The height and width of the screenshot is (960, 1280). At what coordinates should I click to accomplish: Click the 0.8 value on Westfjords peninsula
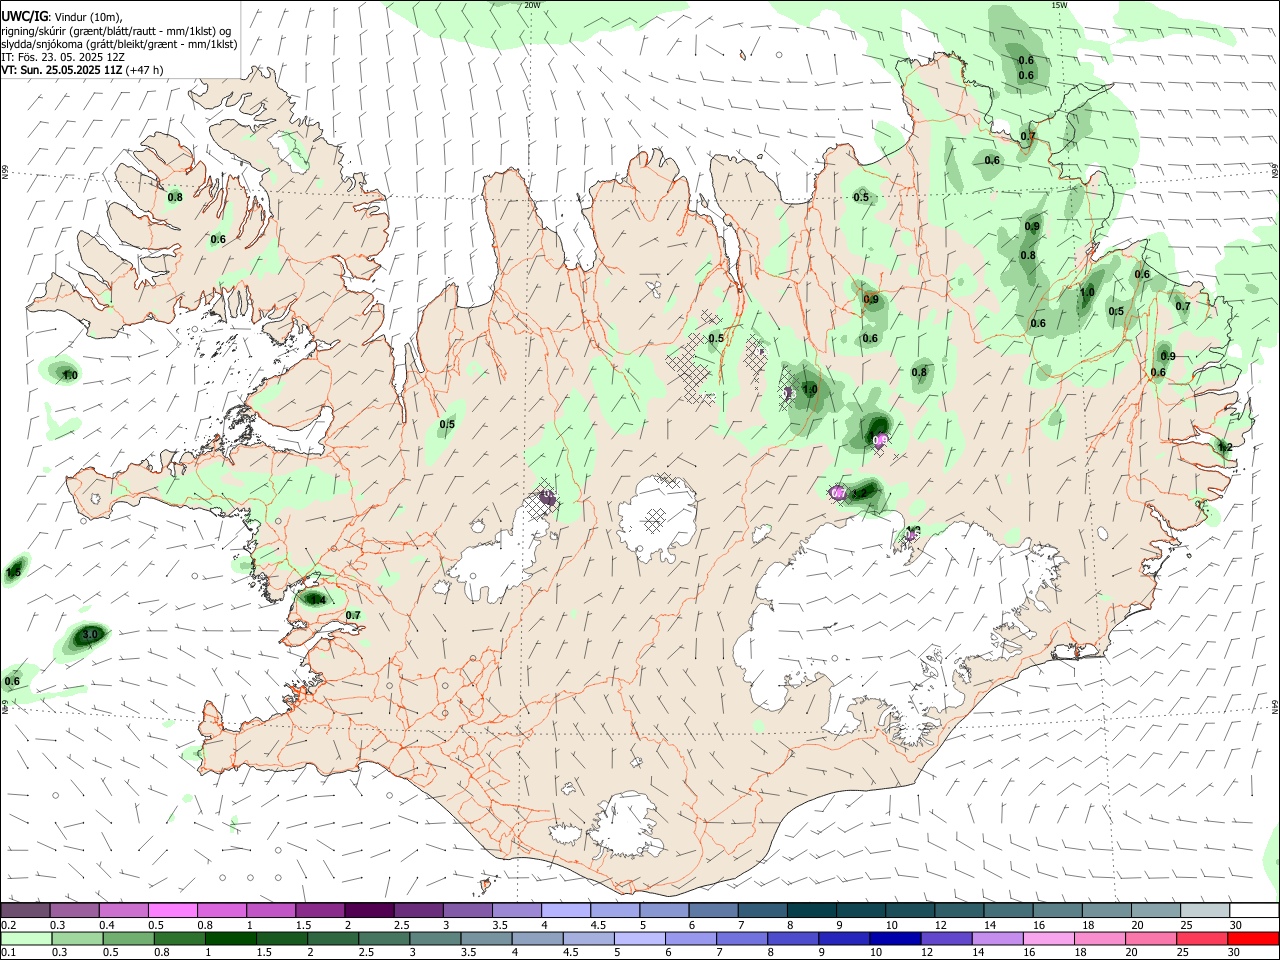(x=175, y=197)
